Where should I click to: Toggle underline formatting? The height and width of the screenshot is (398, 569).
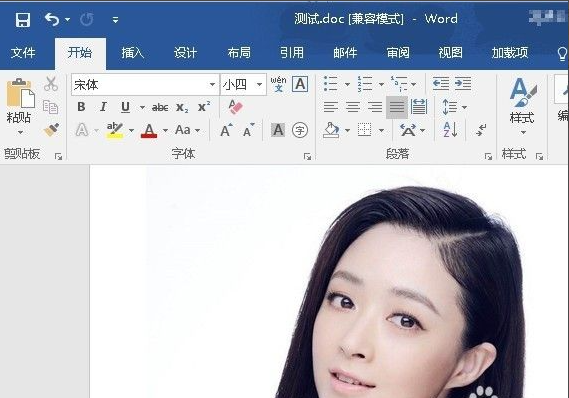coord(125,107)
